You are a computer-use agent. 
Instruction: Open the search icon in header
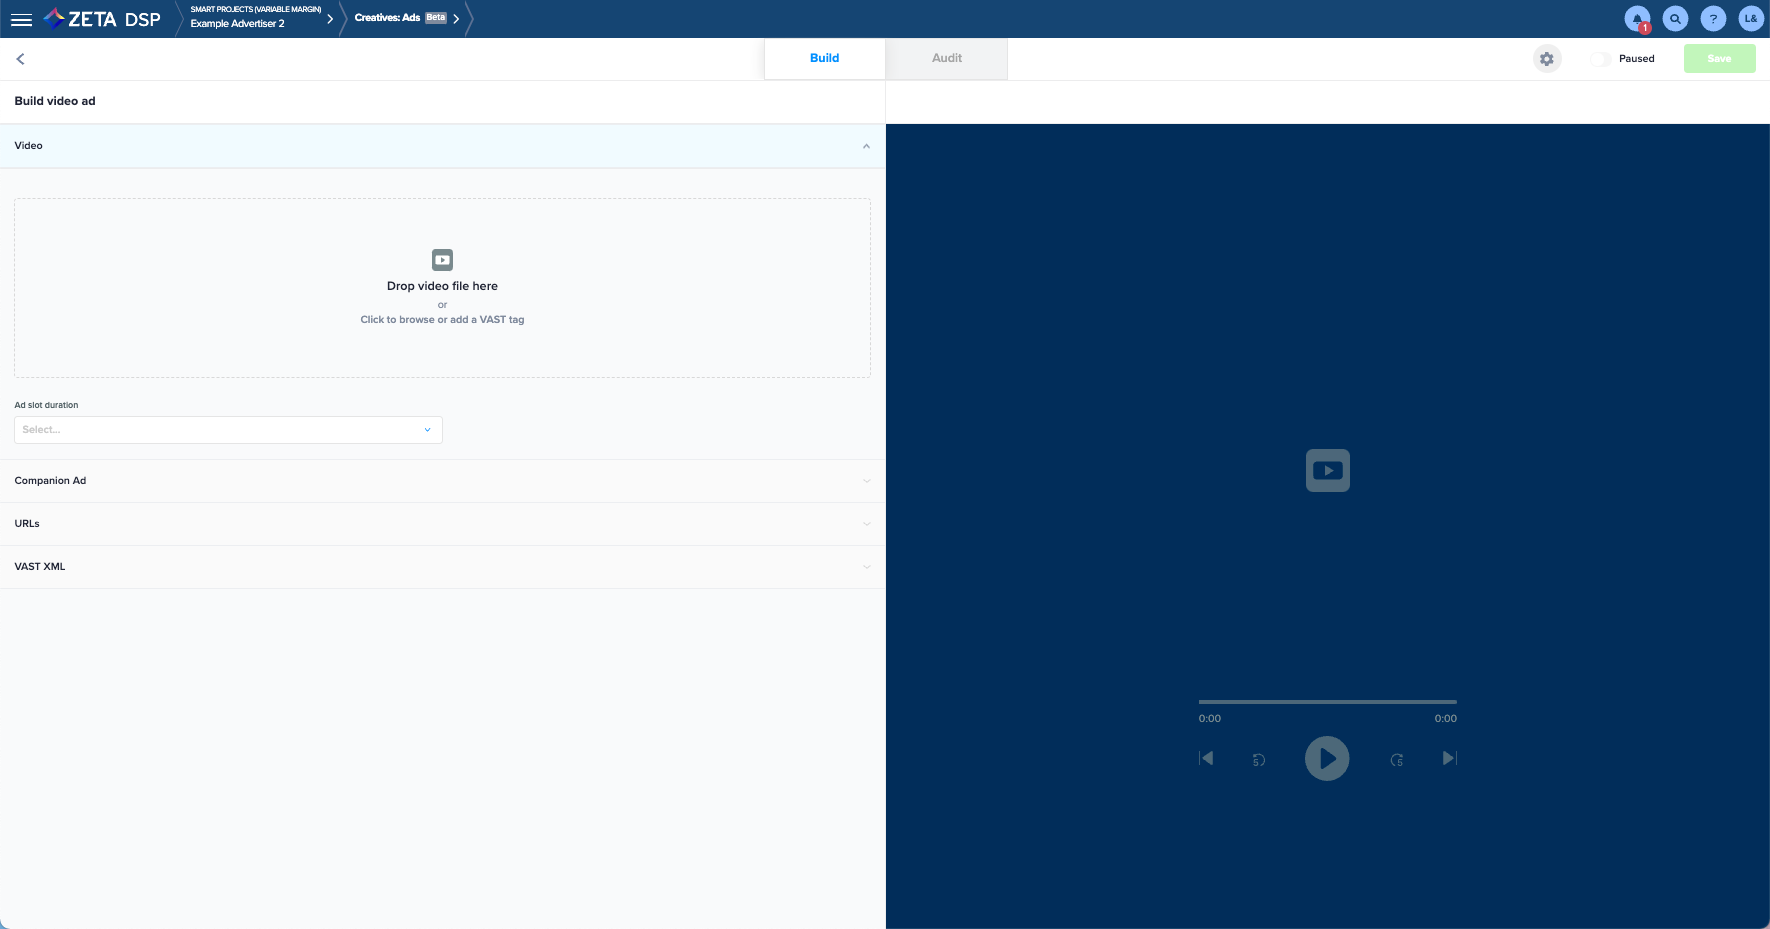(1675, 19)
